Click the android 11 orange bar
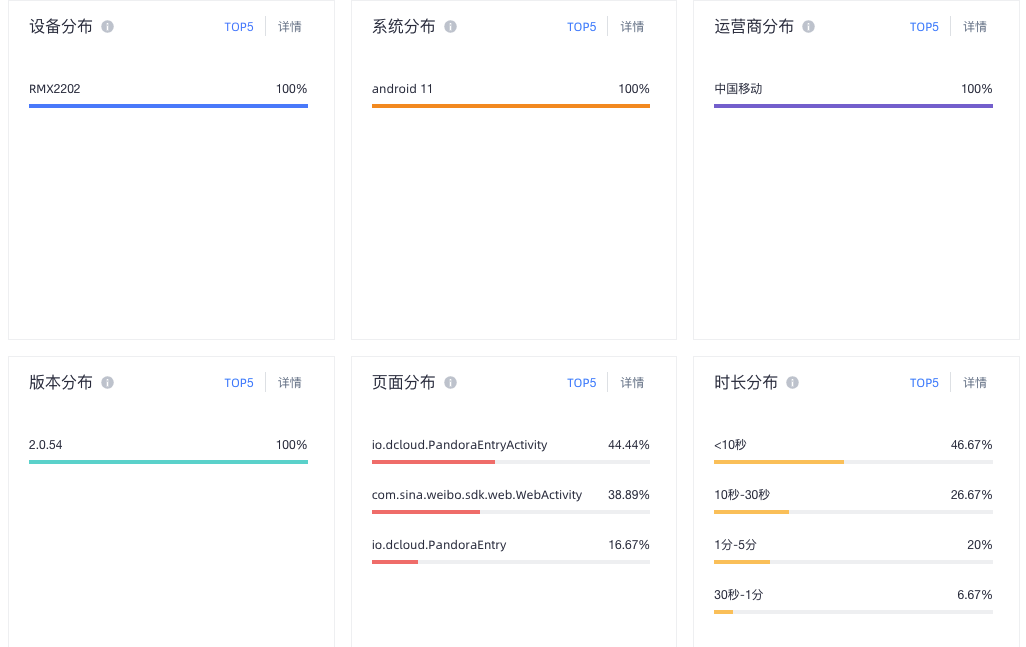This screenshot has height=647, width=1026. point(510,105)
